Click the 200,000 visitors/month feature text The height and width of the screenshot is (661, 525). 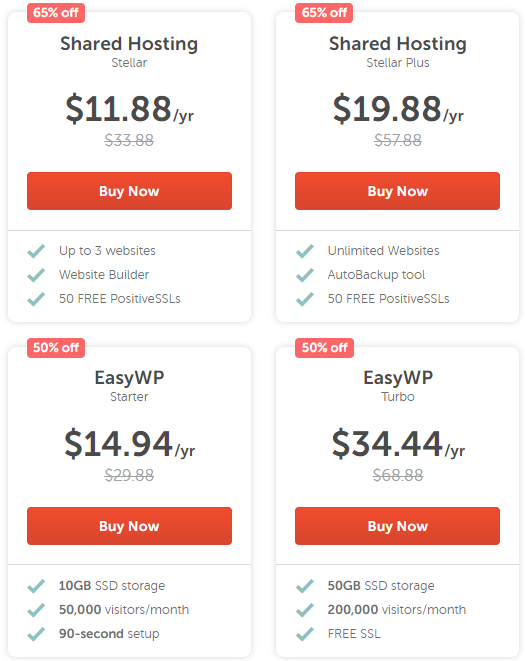pyautogui.click(x=397, y=610)
